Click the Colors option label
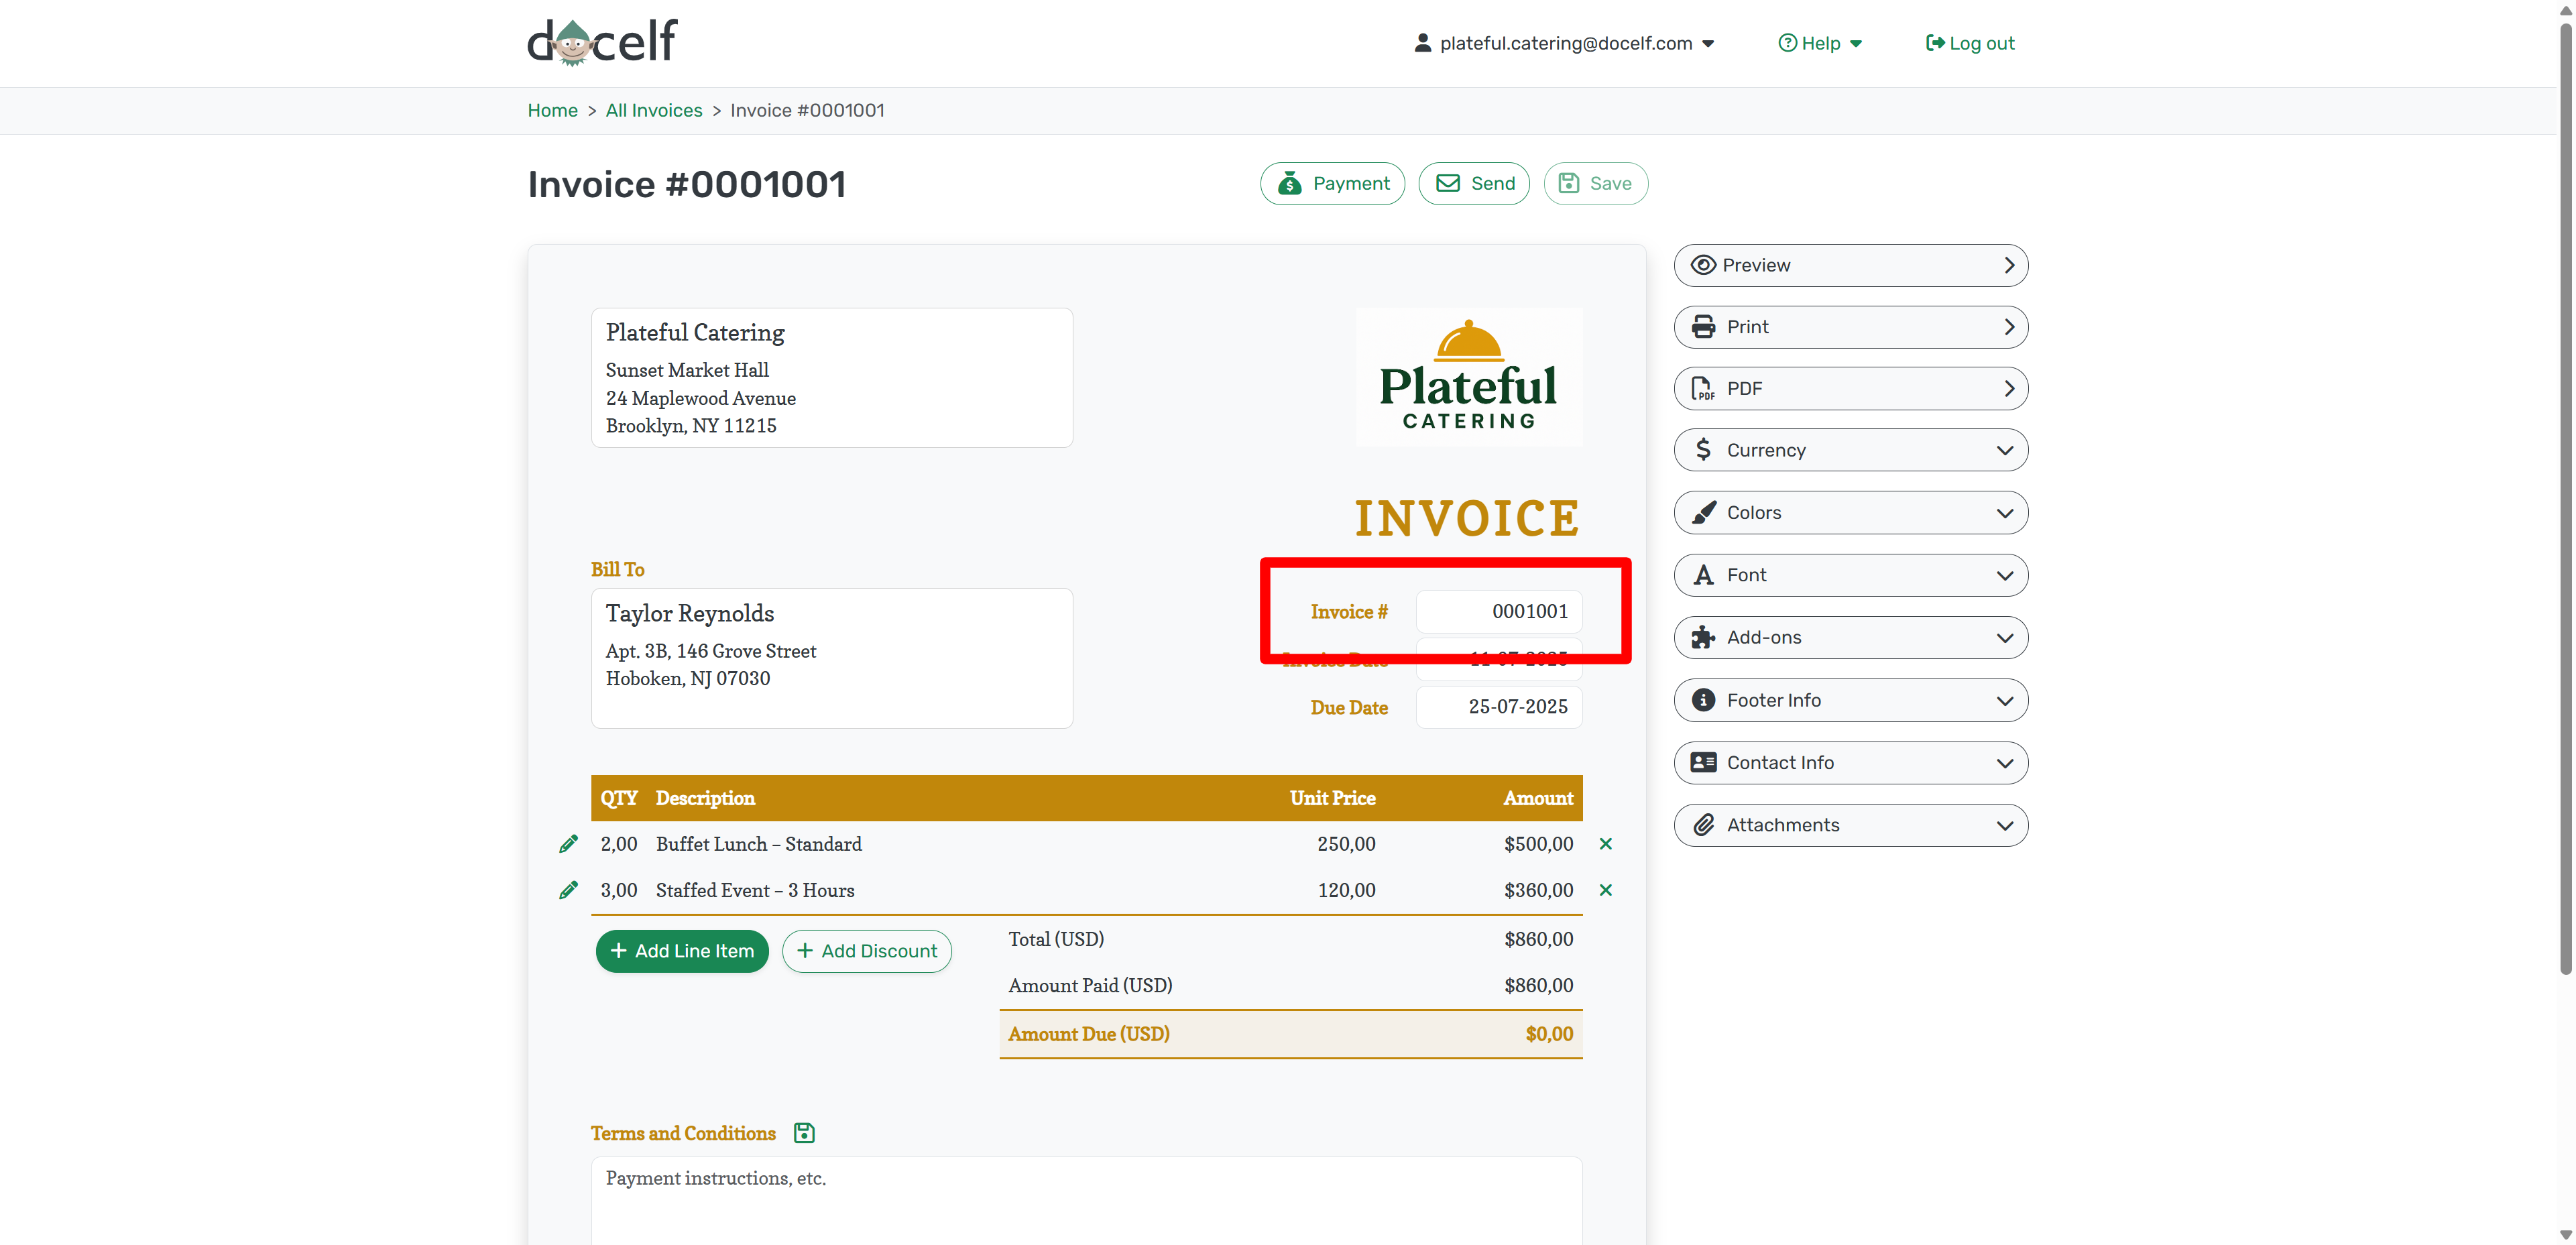The width and height of the screenshot is (2576, 1245). pos(1754,513)
